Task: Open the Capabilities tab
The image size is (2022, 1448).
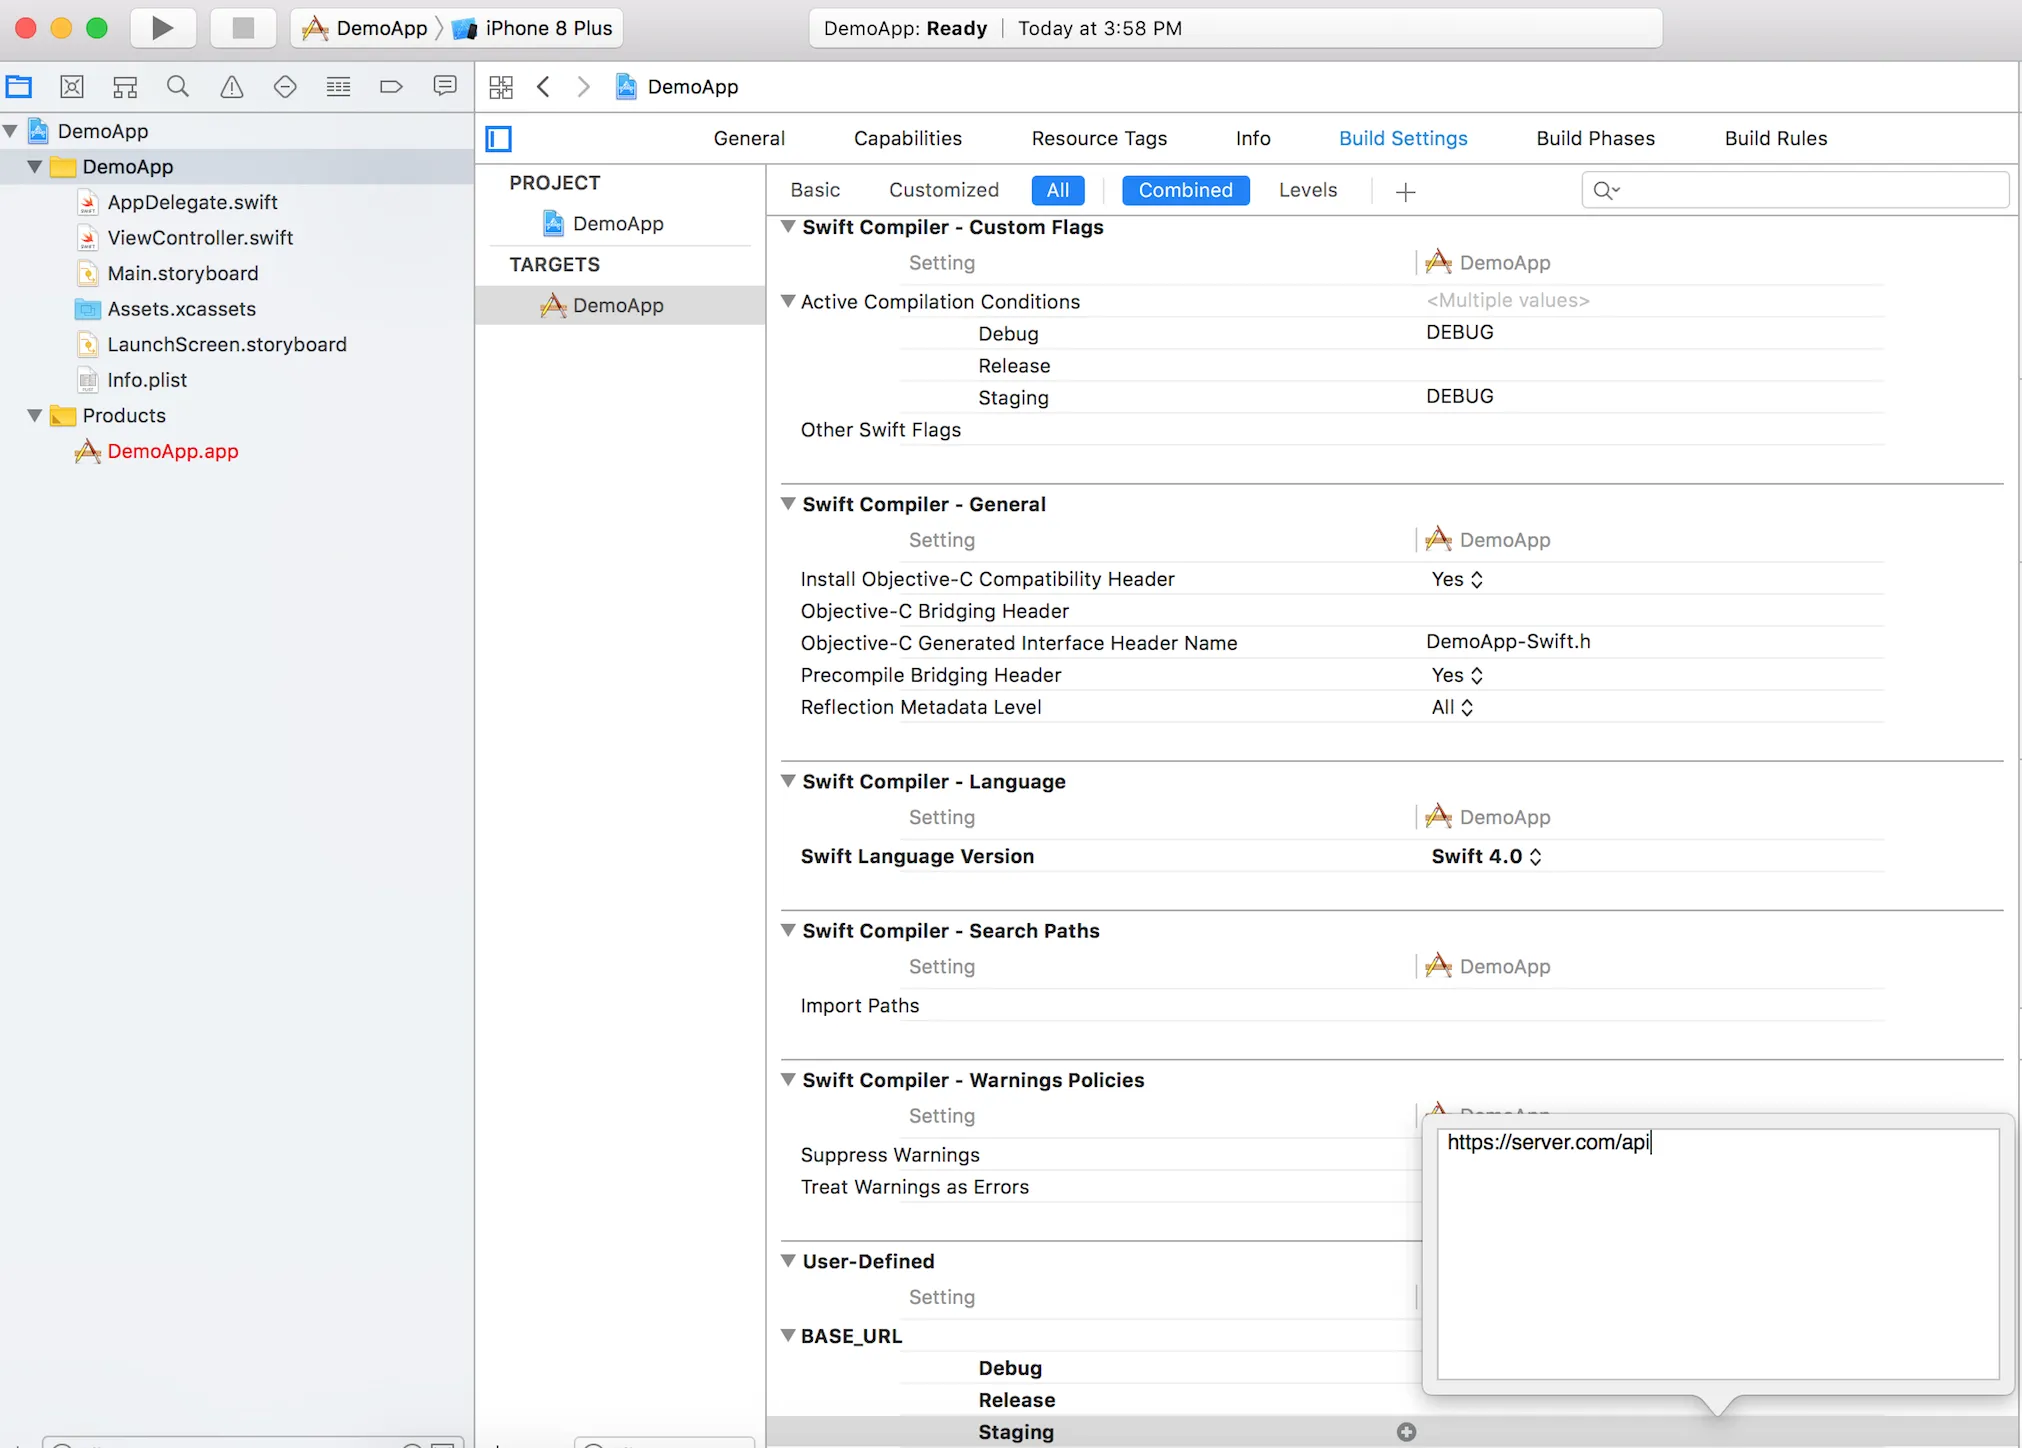Action: [x=907, y=138]
